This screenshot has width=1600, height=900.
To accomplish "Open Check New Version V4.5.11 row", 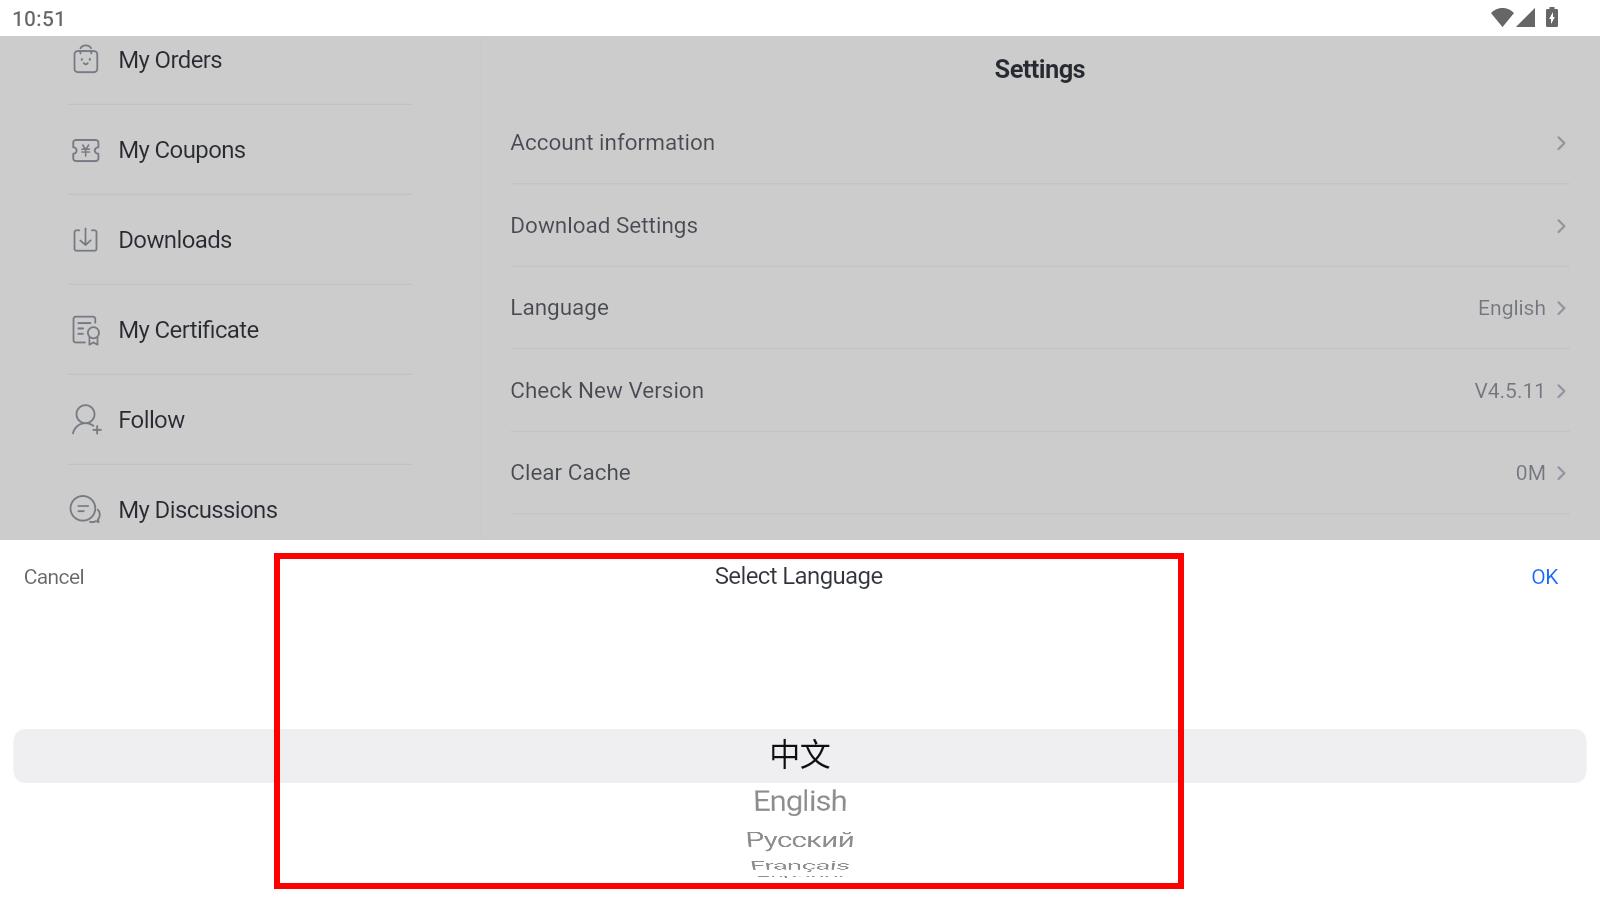I will click(x=1038, y=391).
